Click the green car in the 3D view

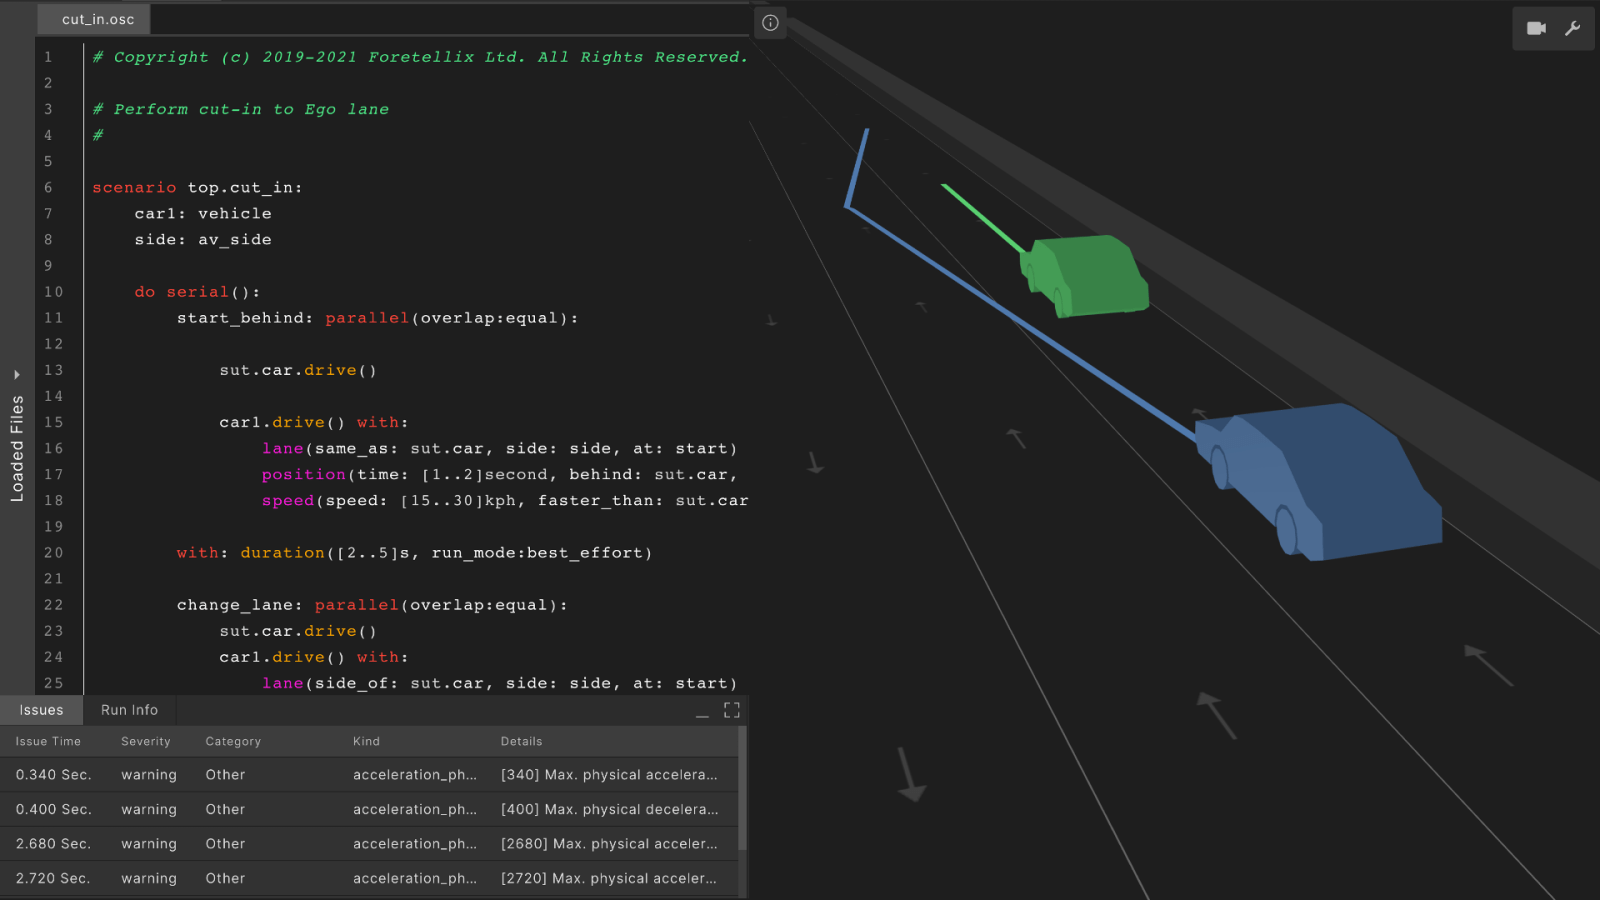point(1086,275)
